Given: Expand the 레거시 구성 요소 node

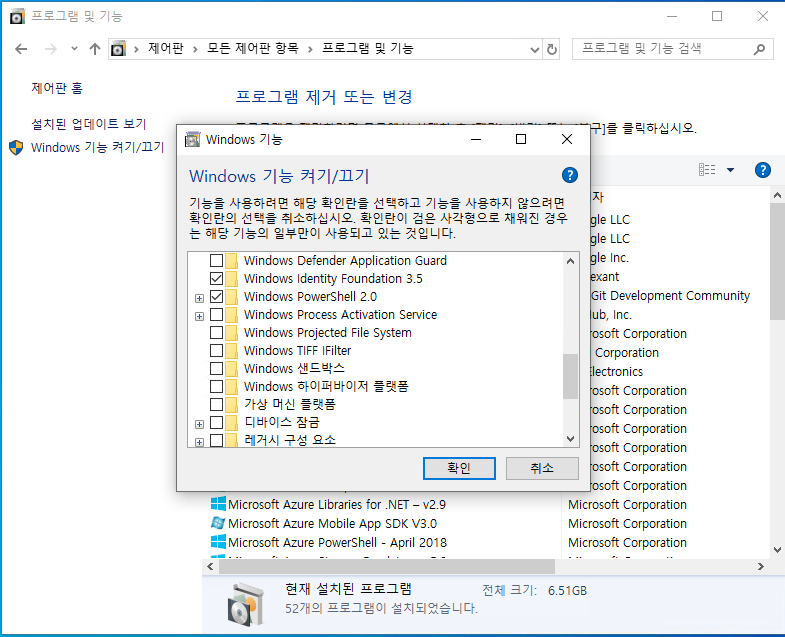Looking at the screenshot, I should click(199, 442).
